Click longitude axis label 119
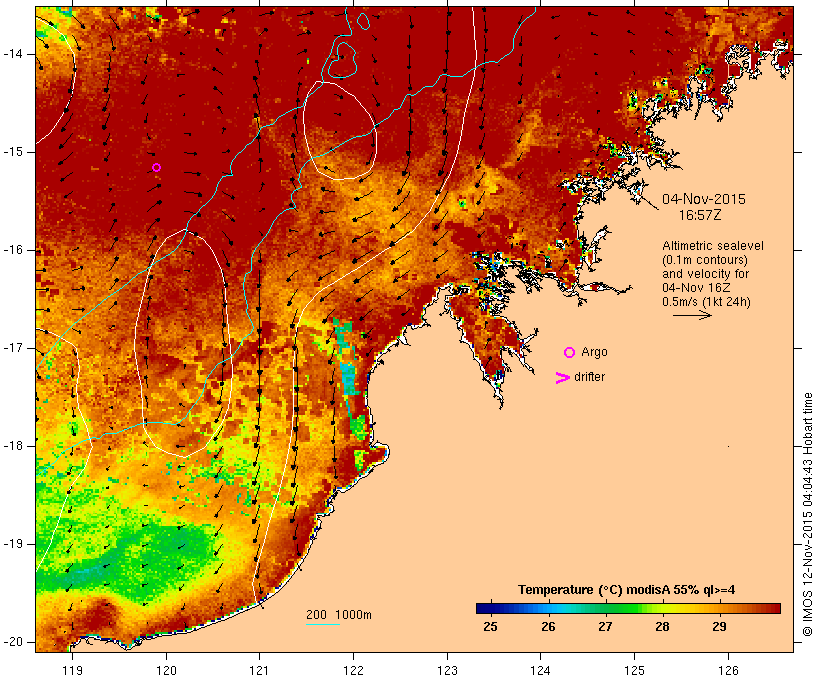Viewport: 820px width, 680px height. [72, 671]
